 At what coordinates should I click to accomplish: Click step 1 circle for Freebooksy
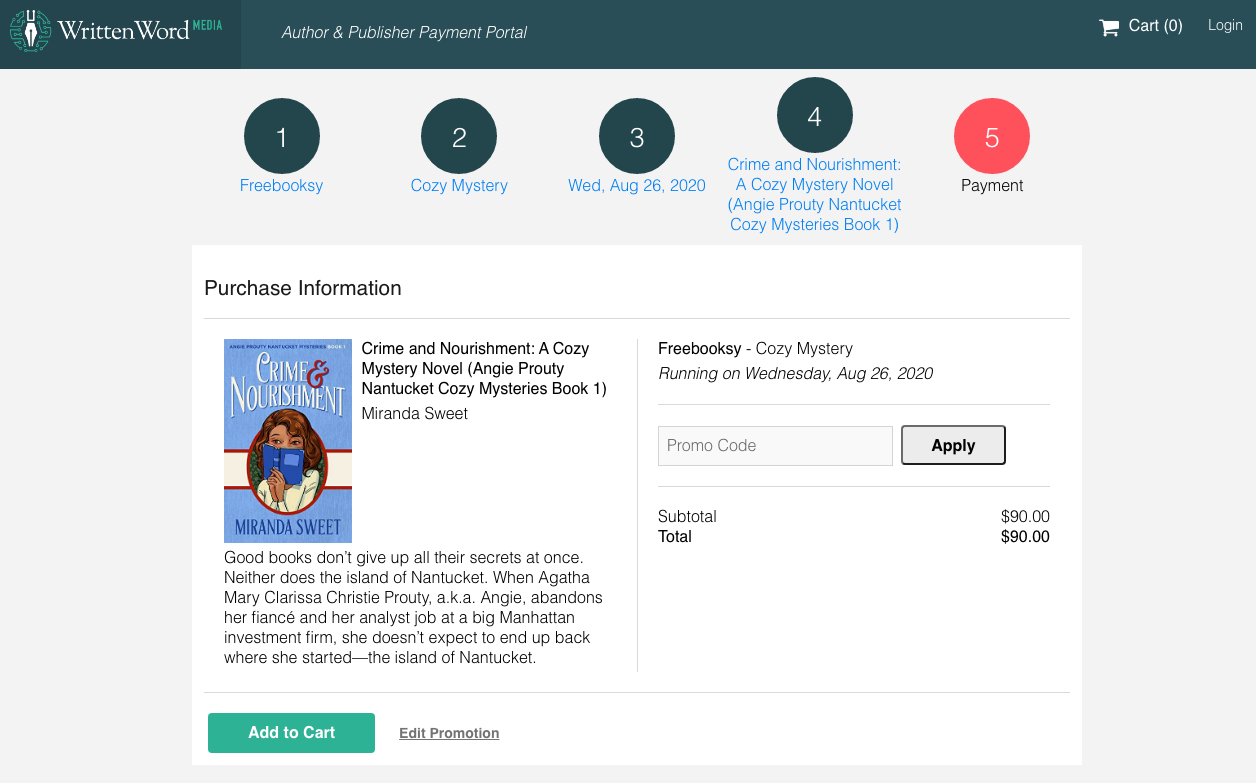point(281,135)
